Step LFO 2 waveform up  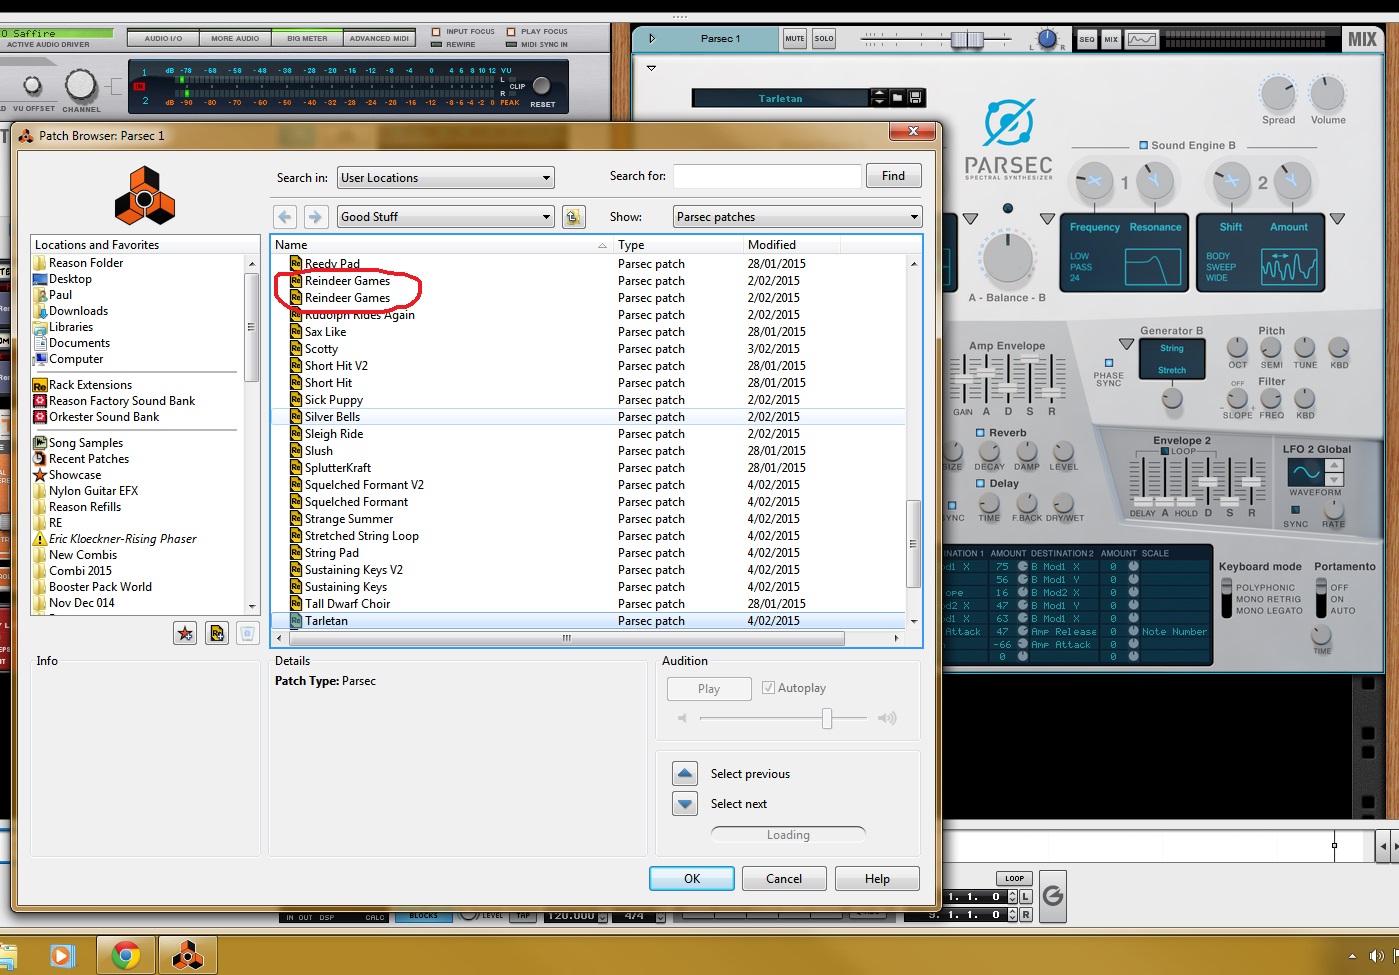1334,466
